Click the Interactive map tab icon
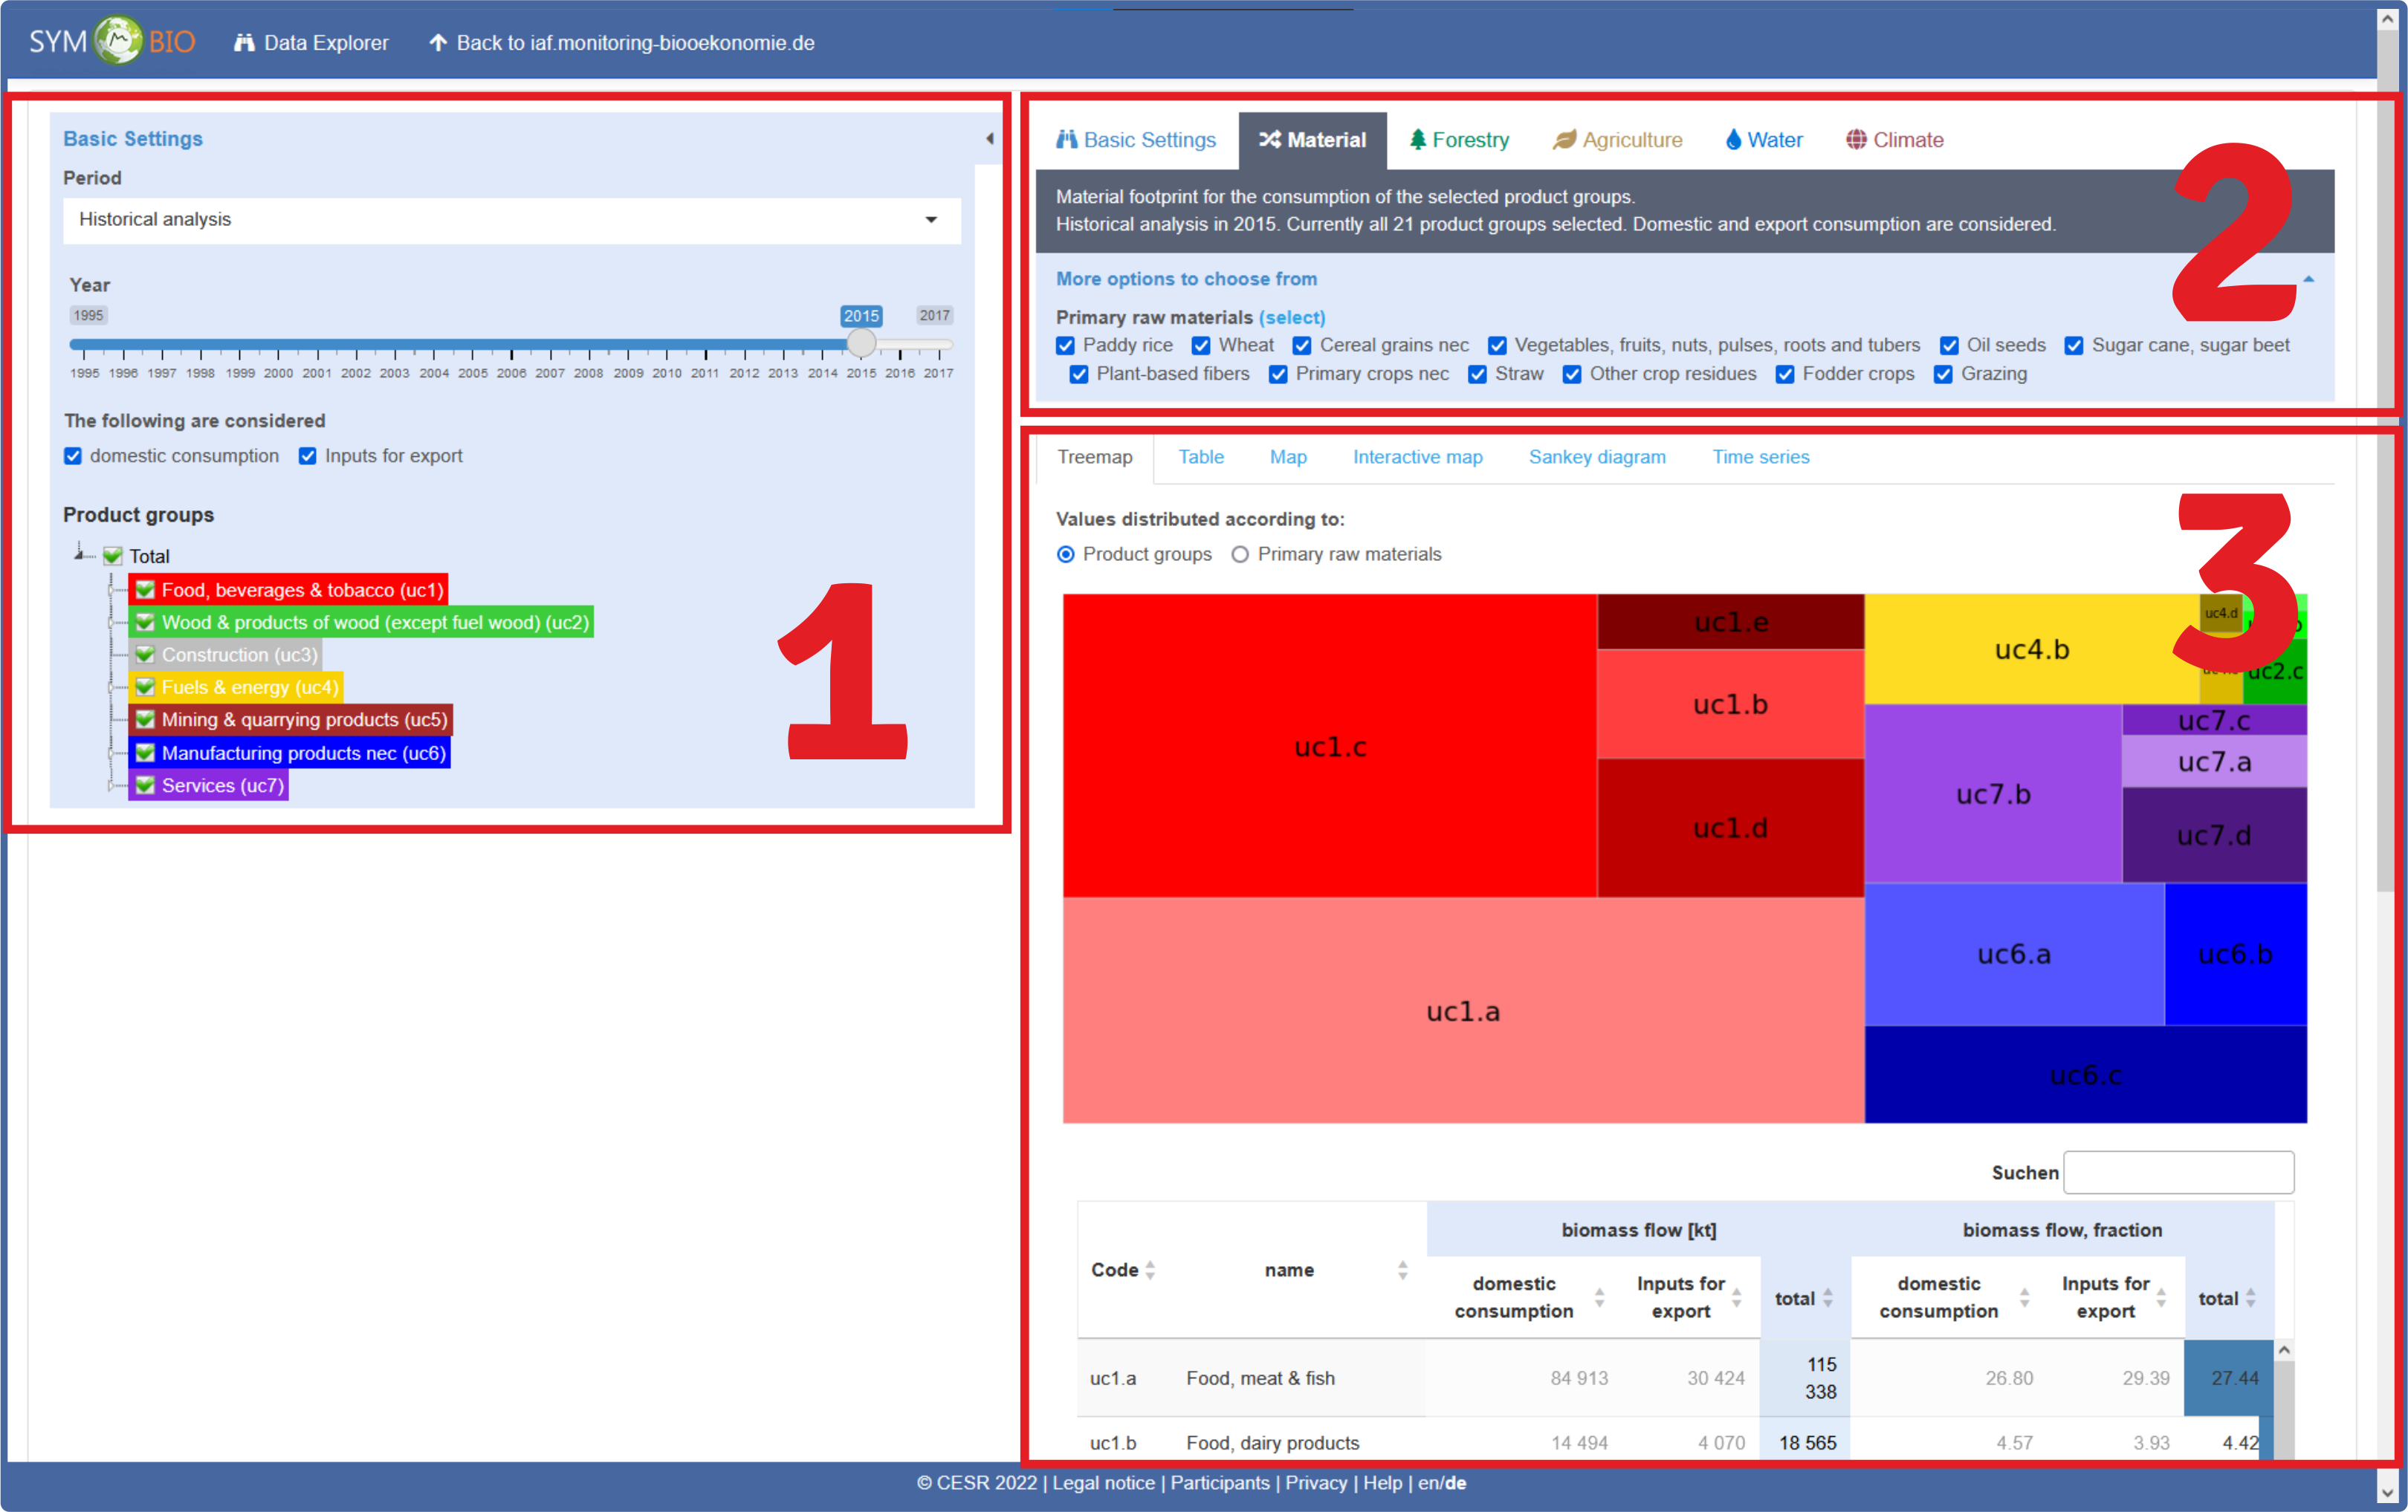Screen dimensions: 2408x1512 click(x=1415, y=456)
